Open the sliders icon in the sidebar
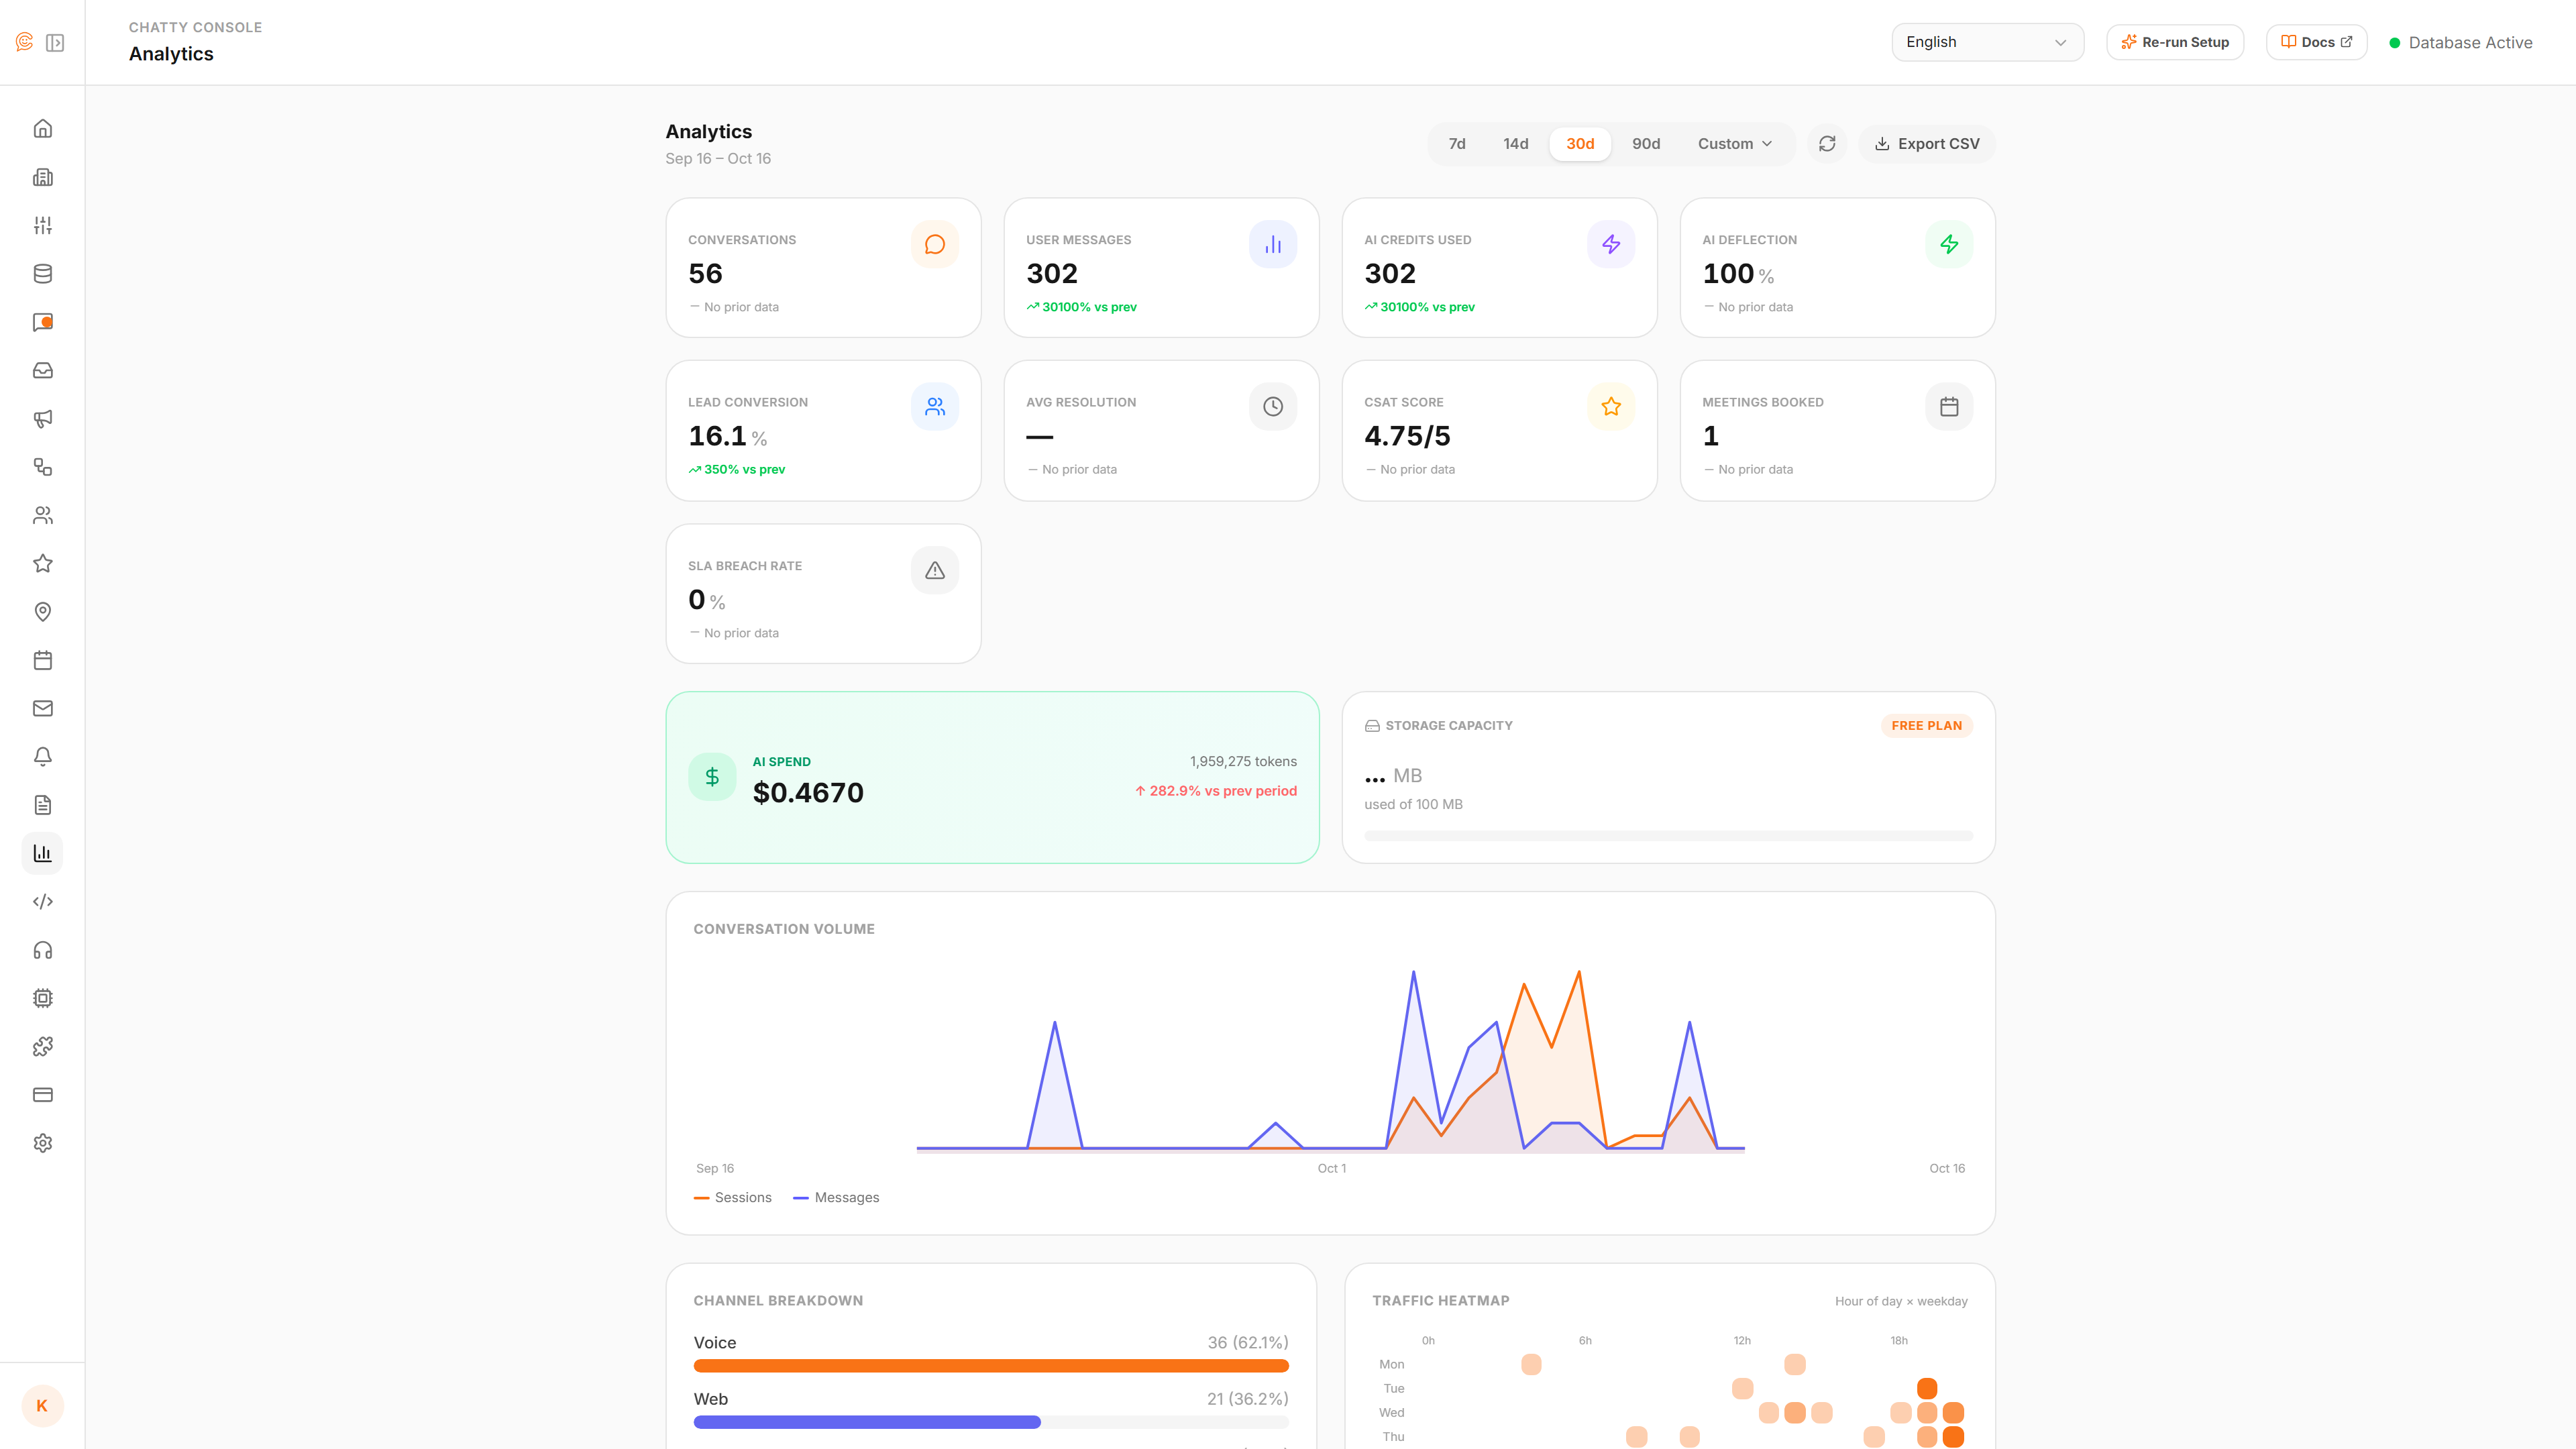Viewport: 2576px width, 1449px height. [x=43, y=225]
